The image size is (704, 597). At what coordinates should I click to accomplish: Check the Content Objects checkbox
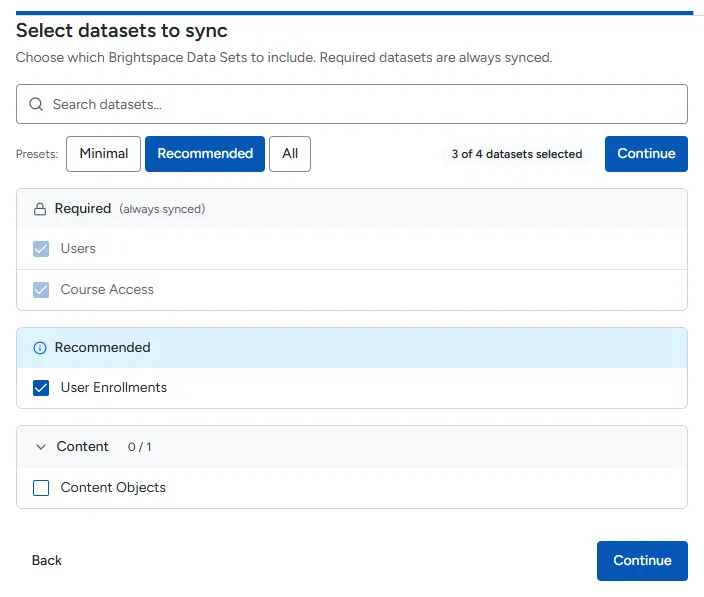pos(41,488)
